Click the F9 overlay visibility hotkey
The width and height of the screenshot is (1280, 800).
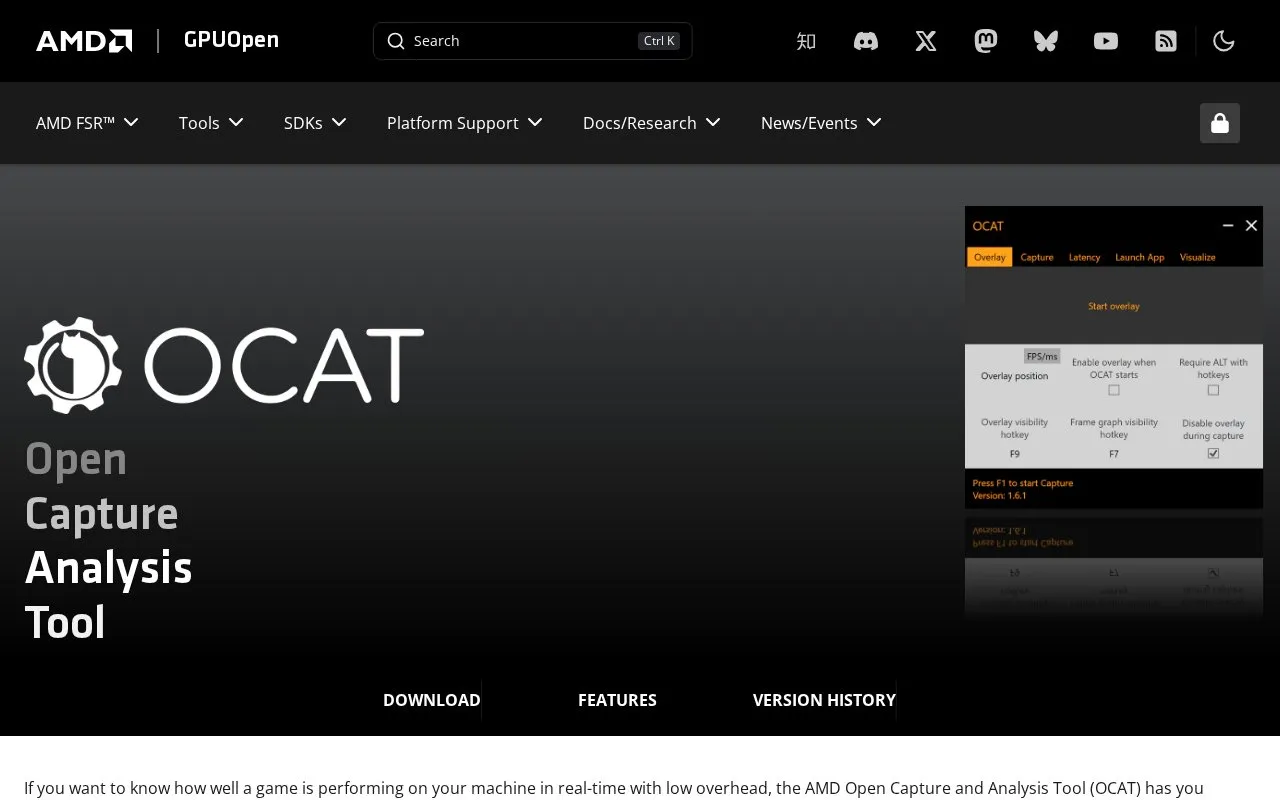1014,454
